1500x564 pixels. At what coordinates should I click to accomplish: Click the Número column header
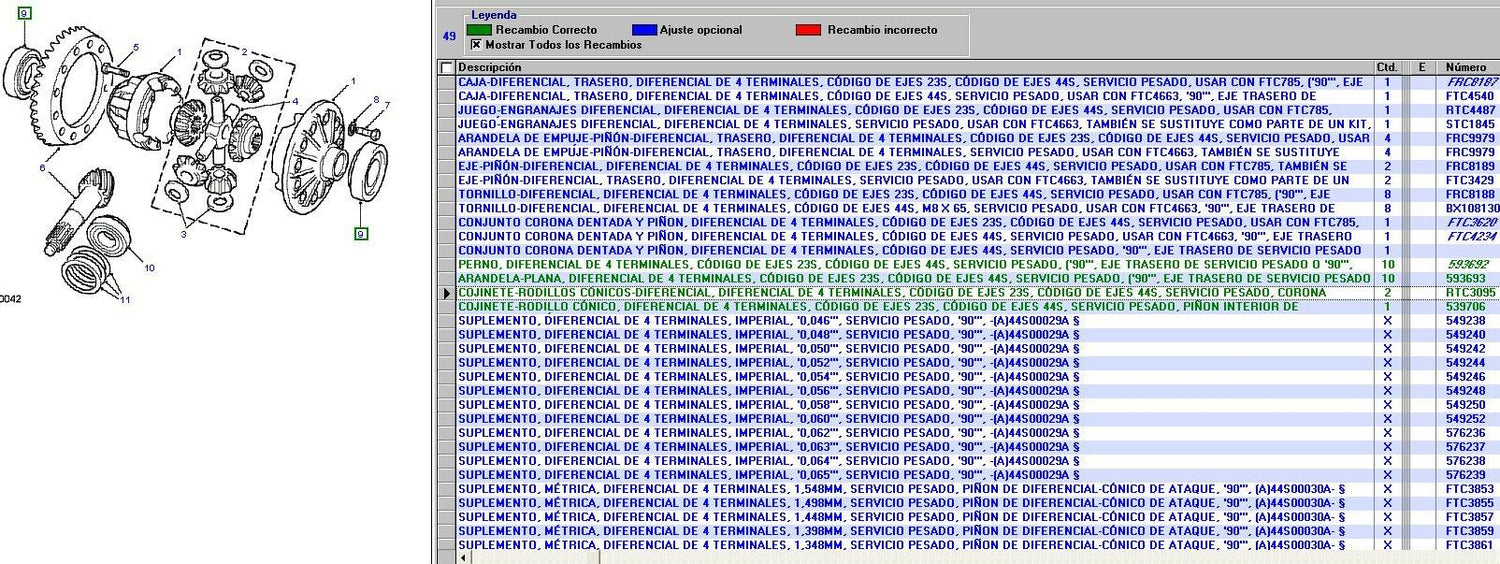tap(1465, 67)
